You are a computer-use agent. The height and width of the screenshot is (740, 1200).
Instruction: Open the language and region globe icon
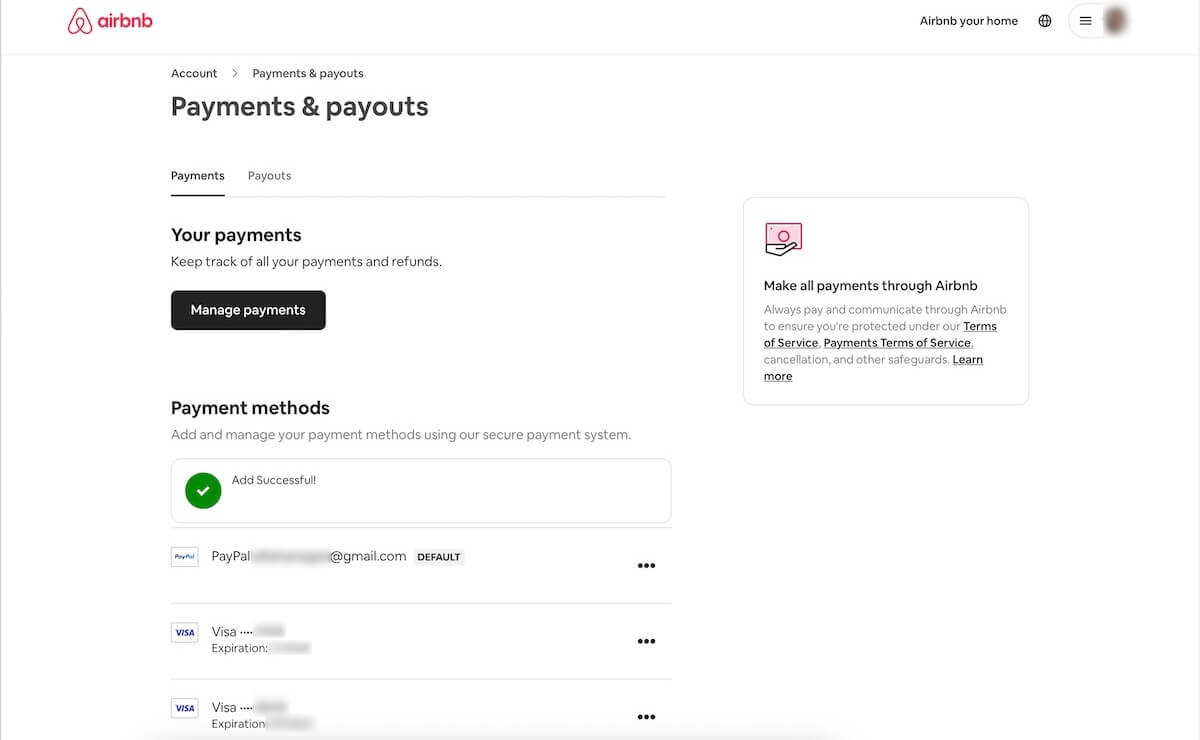click(x=1044, y=20)
